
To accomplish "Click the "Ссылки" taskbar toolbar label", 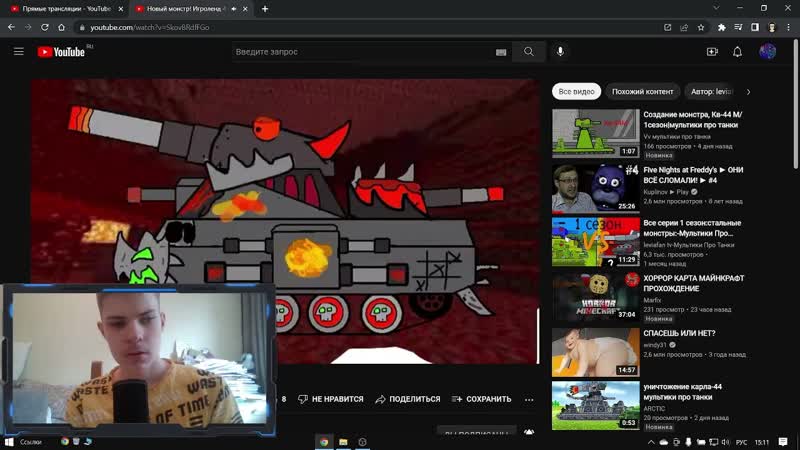I will click(x=31, y=442).
